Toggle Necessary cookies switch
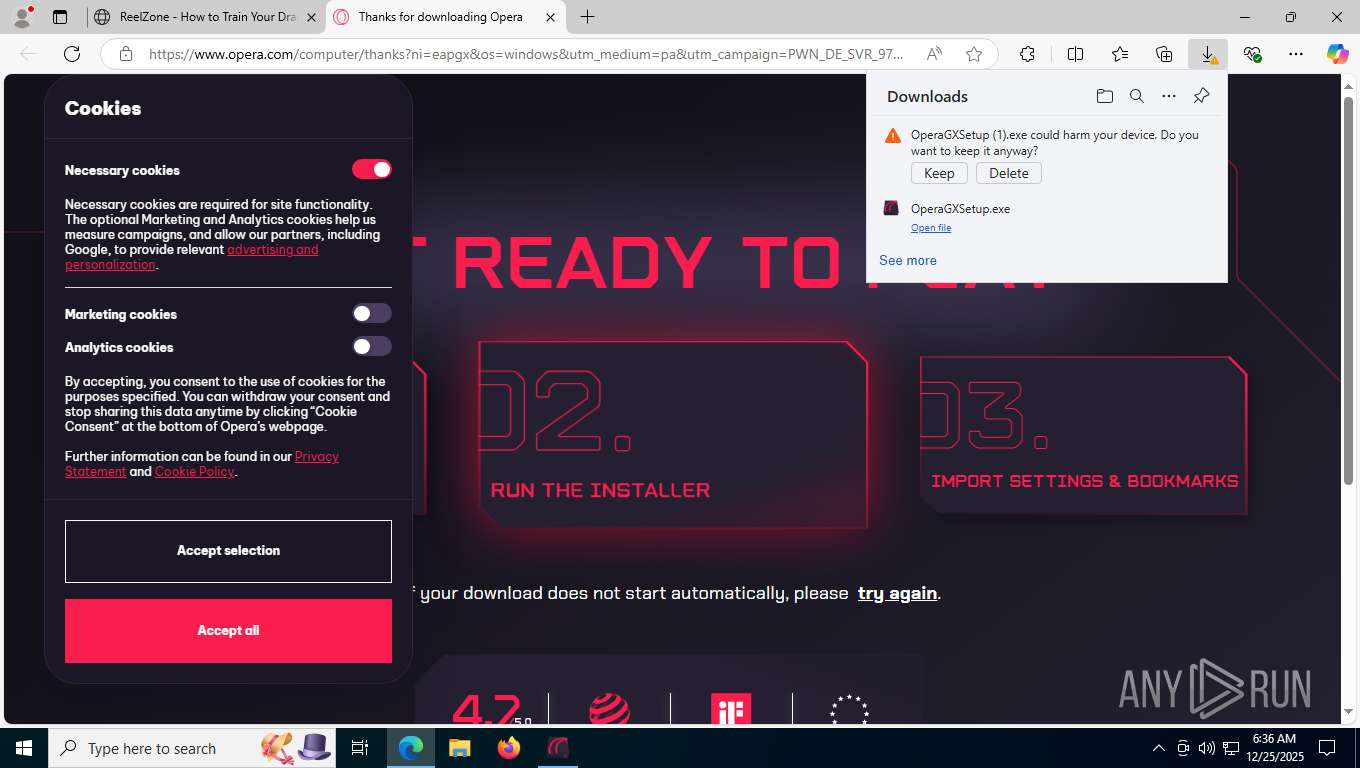Image resolution: width=1360 pixels, height=768 pixels. click(x=371, y=169)
